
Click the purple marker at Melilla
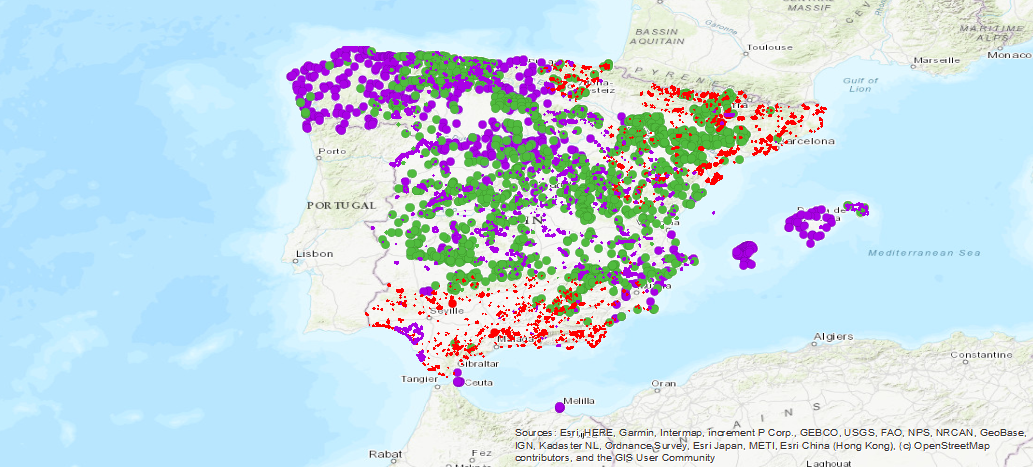click(x=559, y=407)
